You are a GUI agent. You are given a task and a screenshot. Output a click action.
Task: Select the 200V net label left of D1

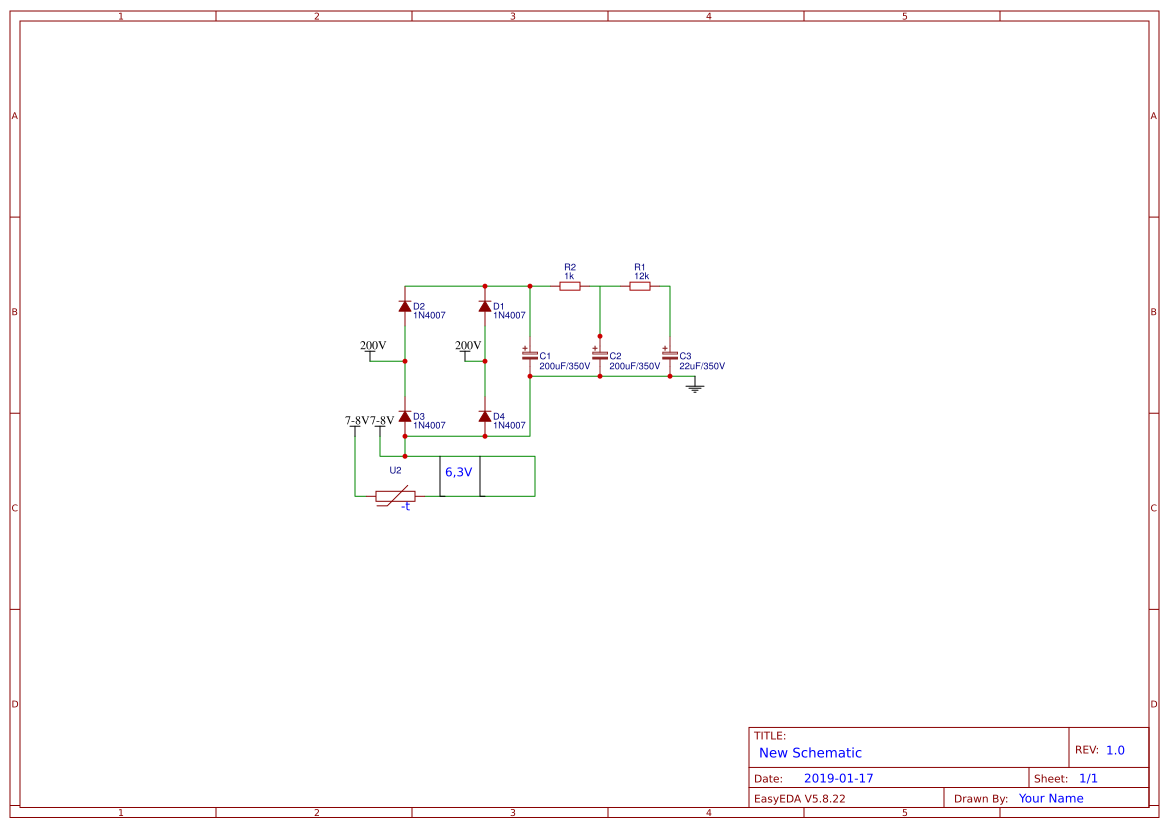[x=468, y=346]
